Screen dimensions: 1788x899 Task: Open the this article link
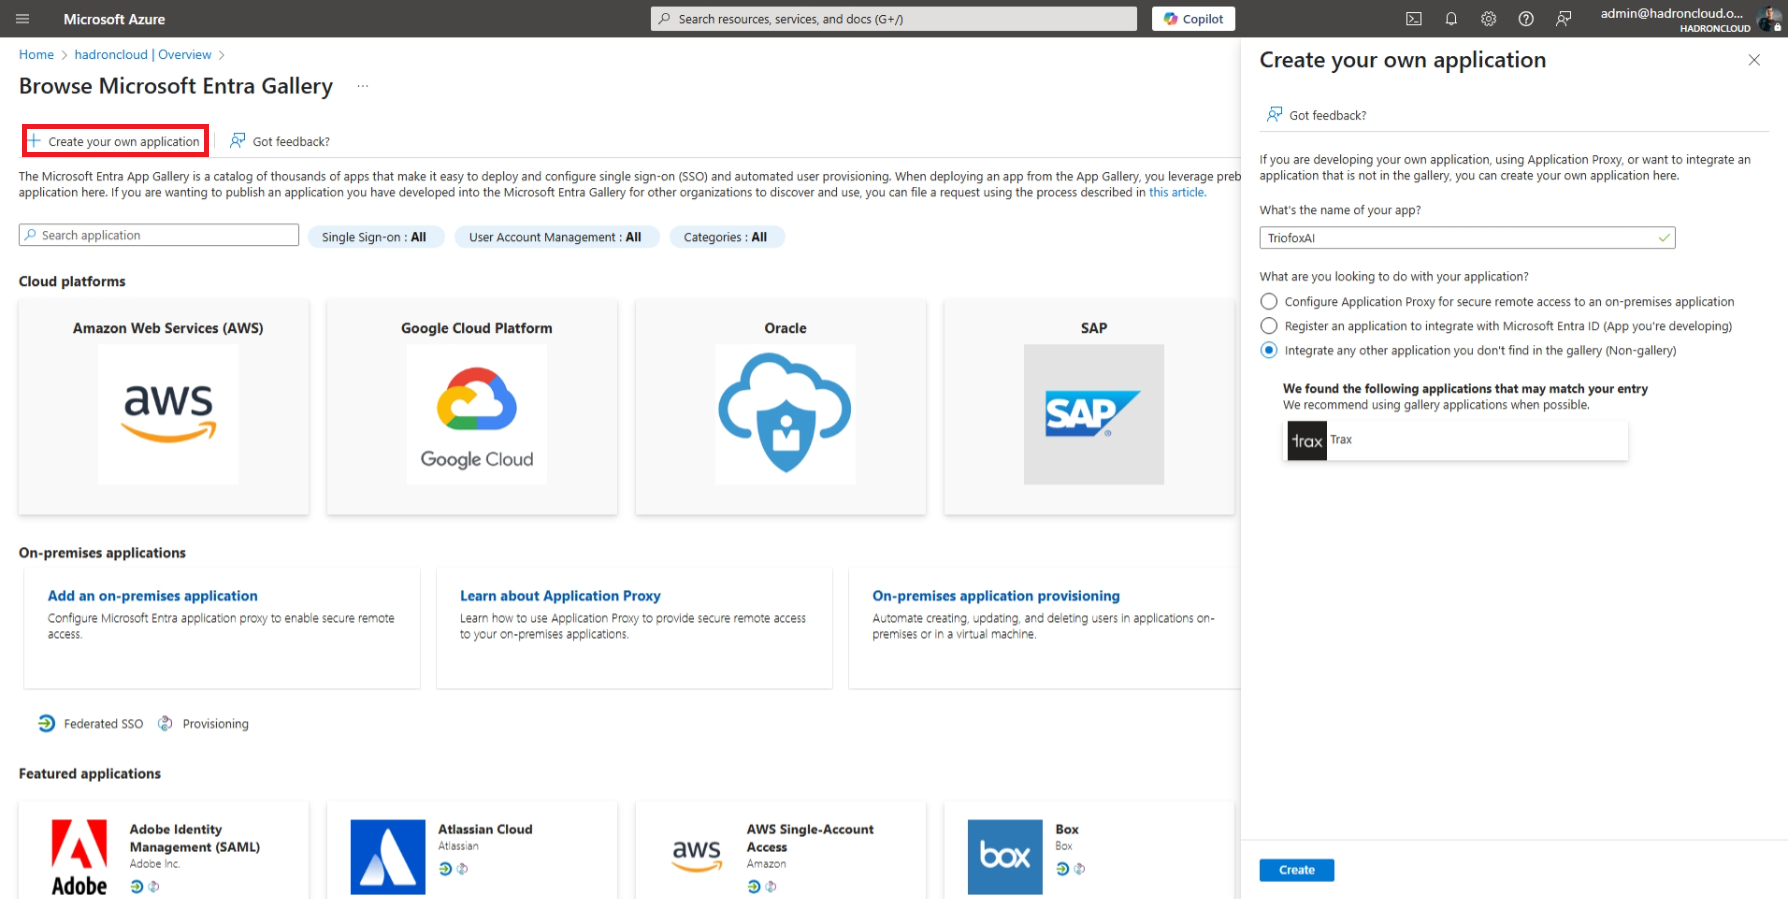[x=1177, y=192]
